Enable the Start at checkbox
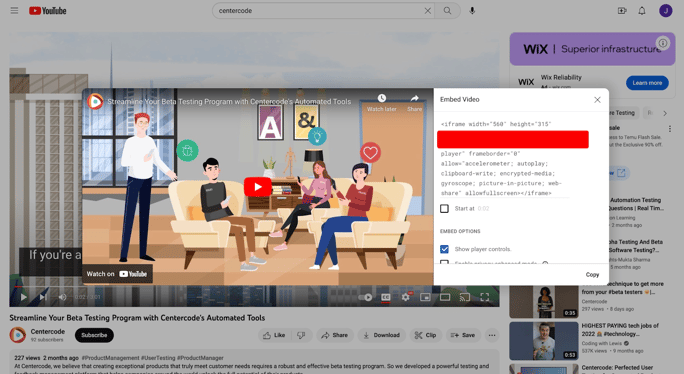The width and height of the screenshot is (684, 374). pyautogui.click(x=444, y=209)
